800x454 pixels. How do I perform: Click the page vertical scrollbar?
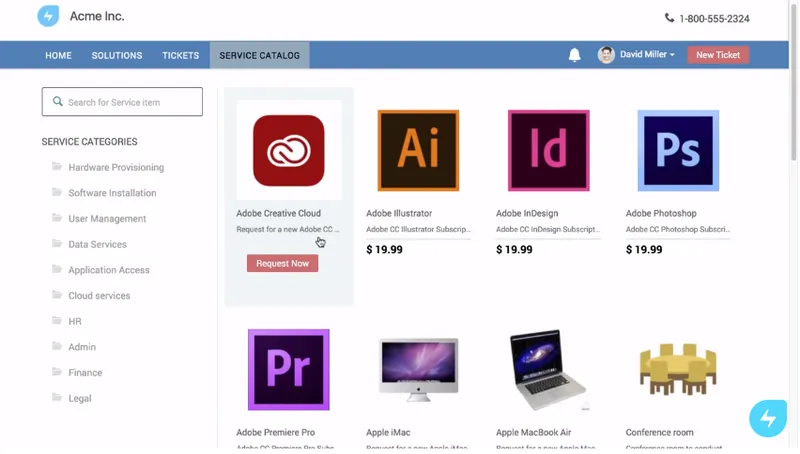coord(793,82)
